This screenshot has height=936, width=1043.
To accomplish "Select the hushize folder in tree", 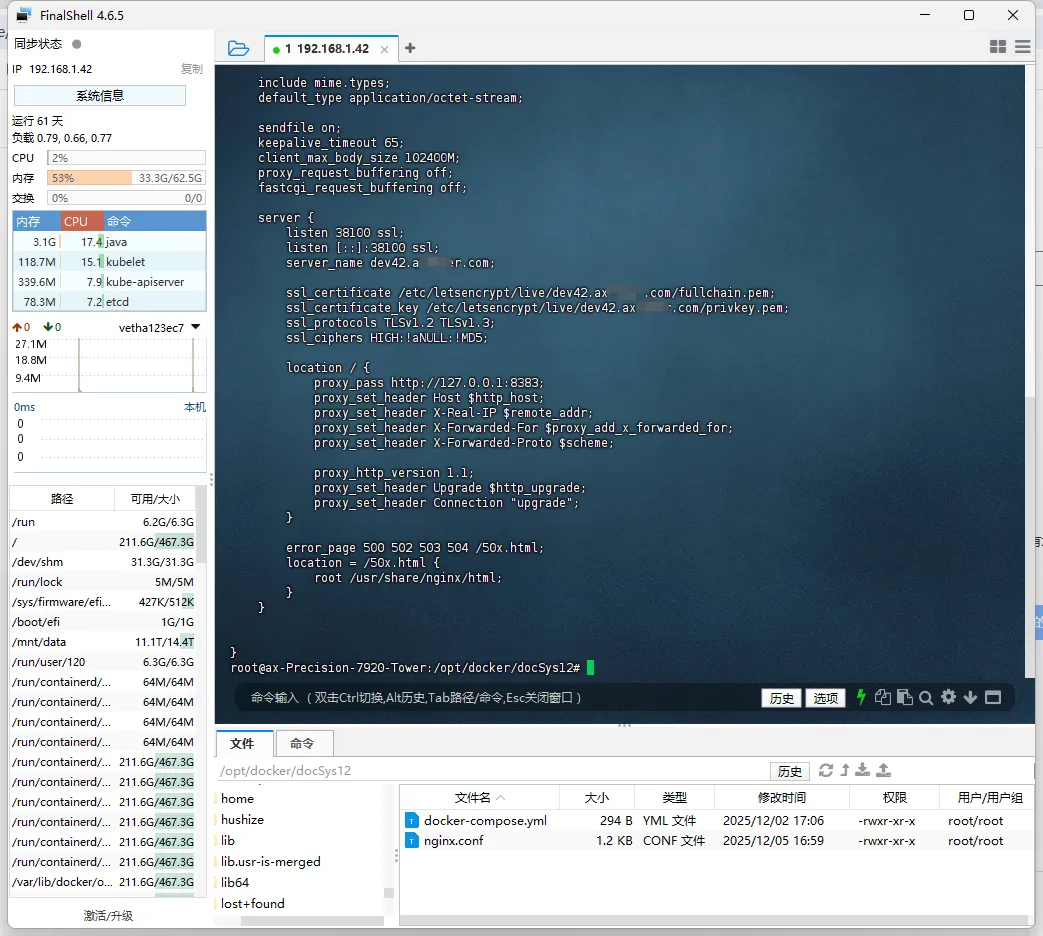I will 243,820.
